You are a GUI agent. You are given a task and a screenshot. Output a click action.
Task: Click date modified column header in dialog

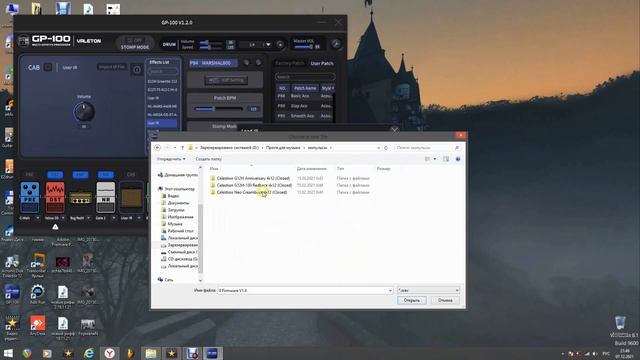point(312,168)
